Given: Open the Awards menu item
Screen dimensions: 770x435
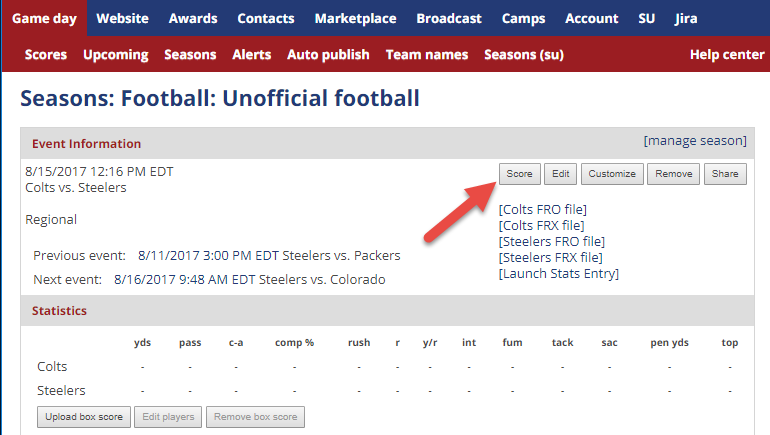Looking at the screenshot, I should point(193,18).
